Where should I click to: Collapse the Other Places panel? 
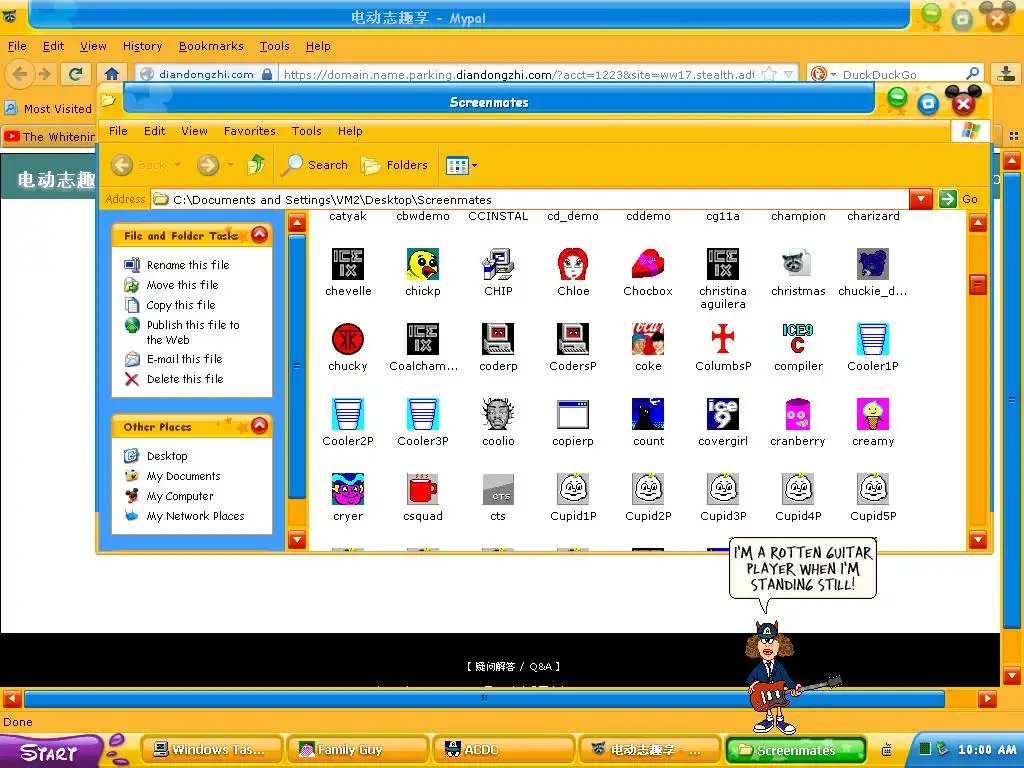pyautogui.click(x=259, y=425)
